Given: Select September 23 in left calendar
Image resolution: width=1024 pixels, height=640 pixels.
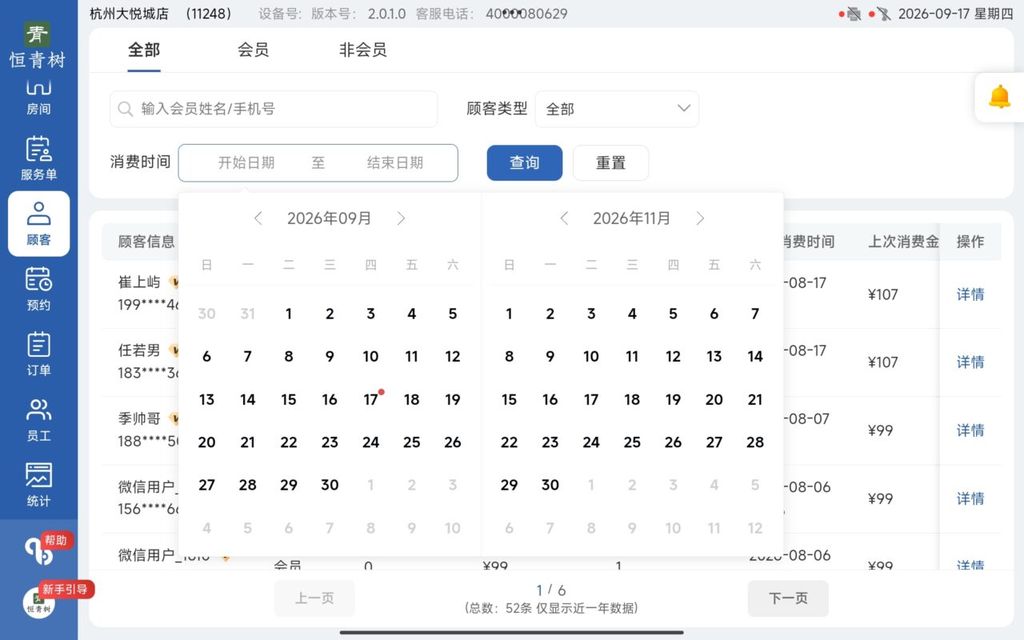Looking at the screenshot, I should 330,443.
